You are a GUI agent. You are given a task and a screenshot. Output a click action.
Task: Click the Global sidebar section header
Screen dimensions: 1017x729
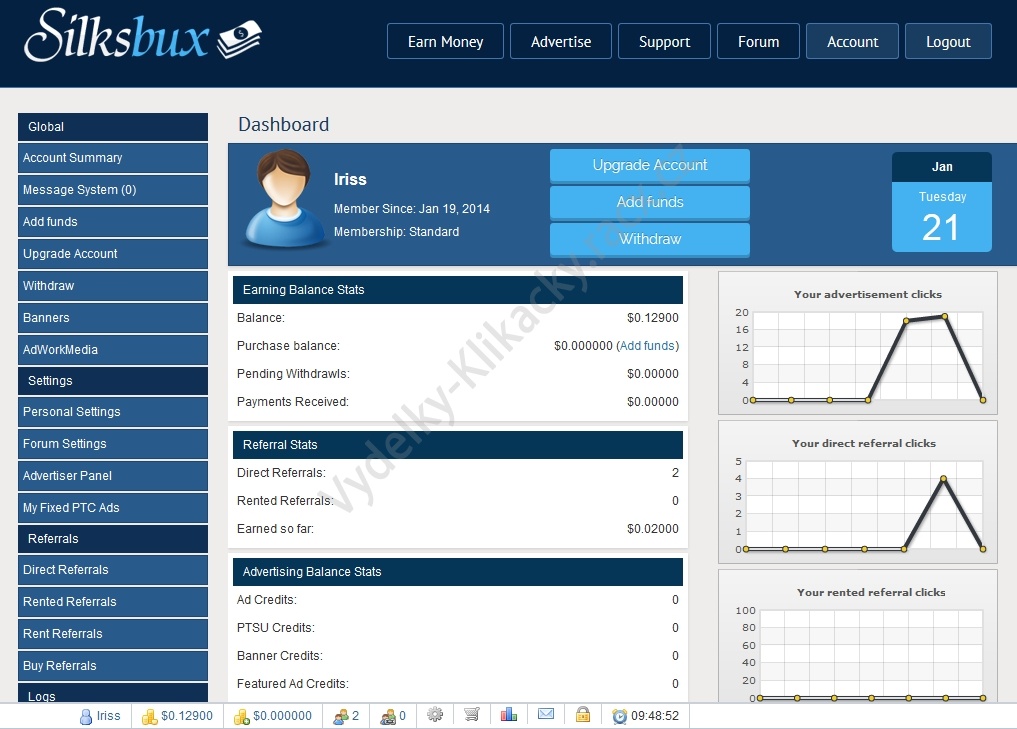coord(113,126)
